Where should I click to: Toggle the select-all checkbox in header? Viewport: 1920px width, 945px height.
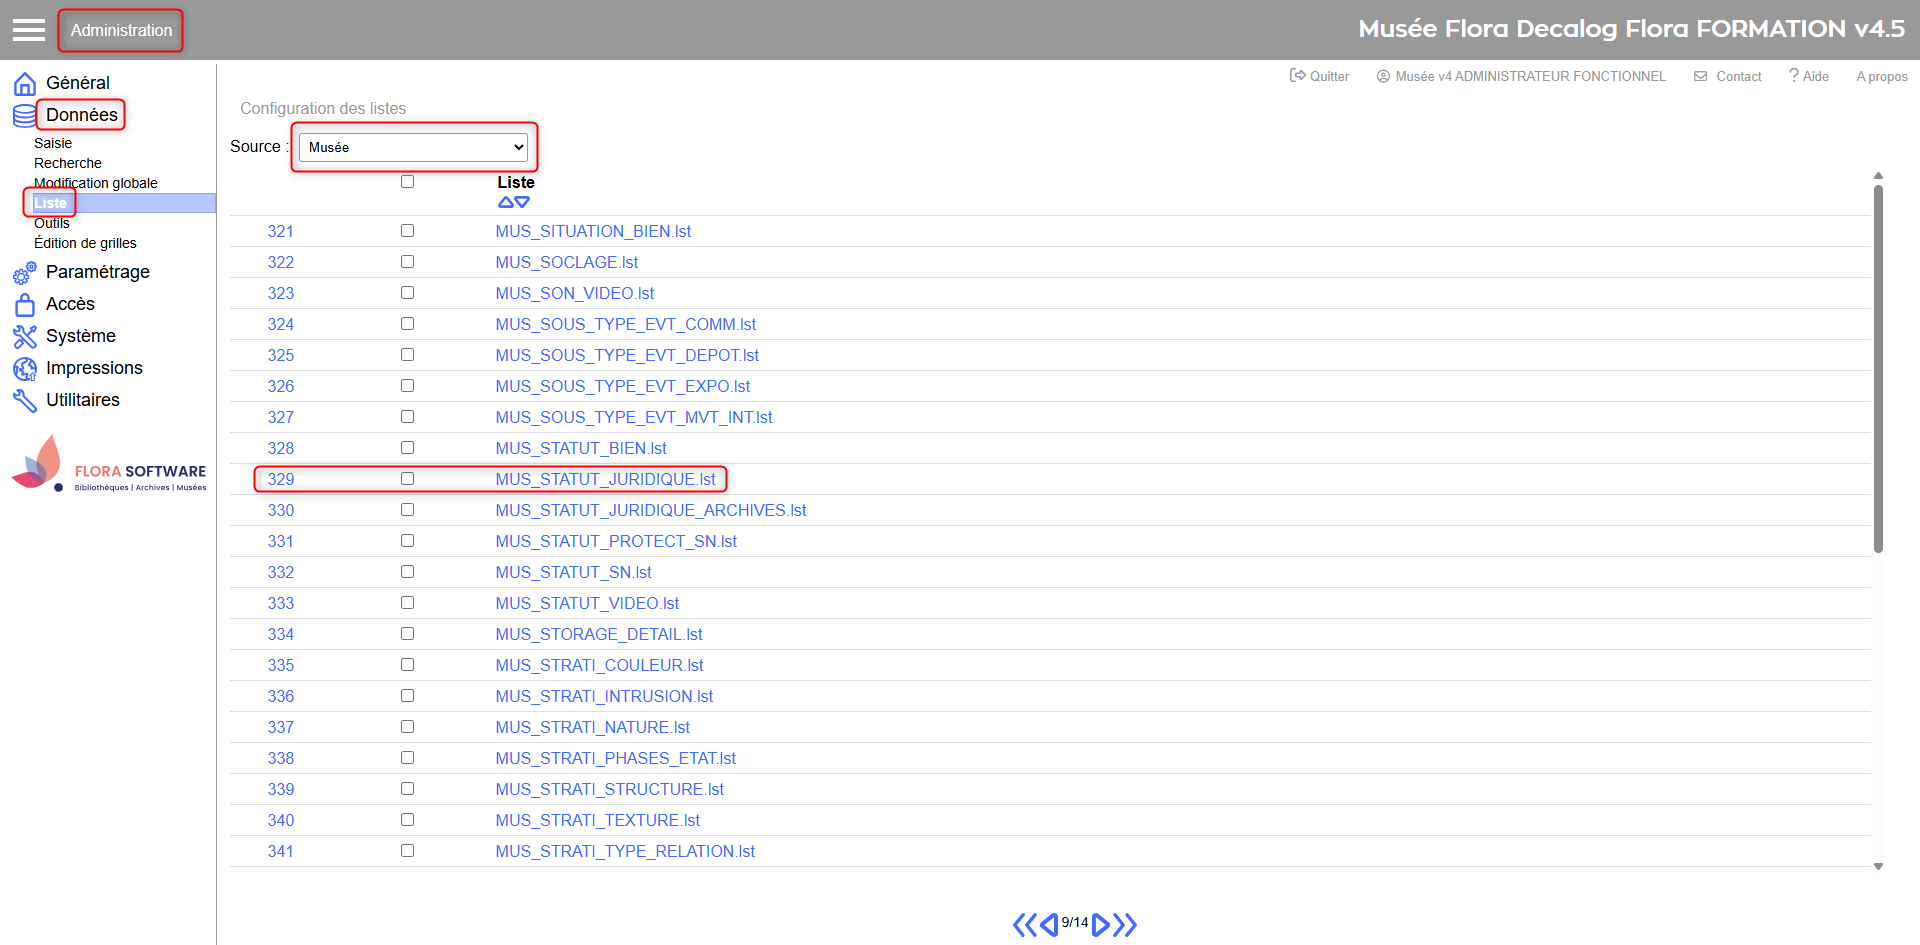tap(407, 182)
